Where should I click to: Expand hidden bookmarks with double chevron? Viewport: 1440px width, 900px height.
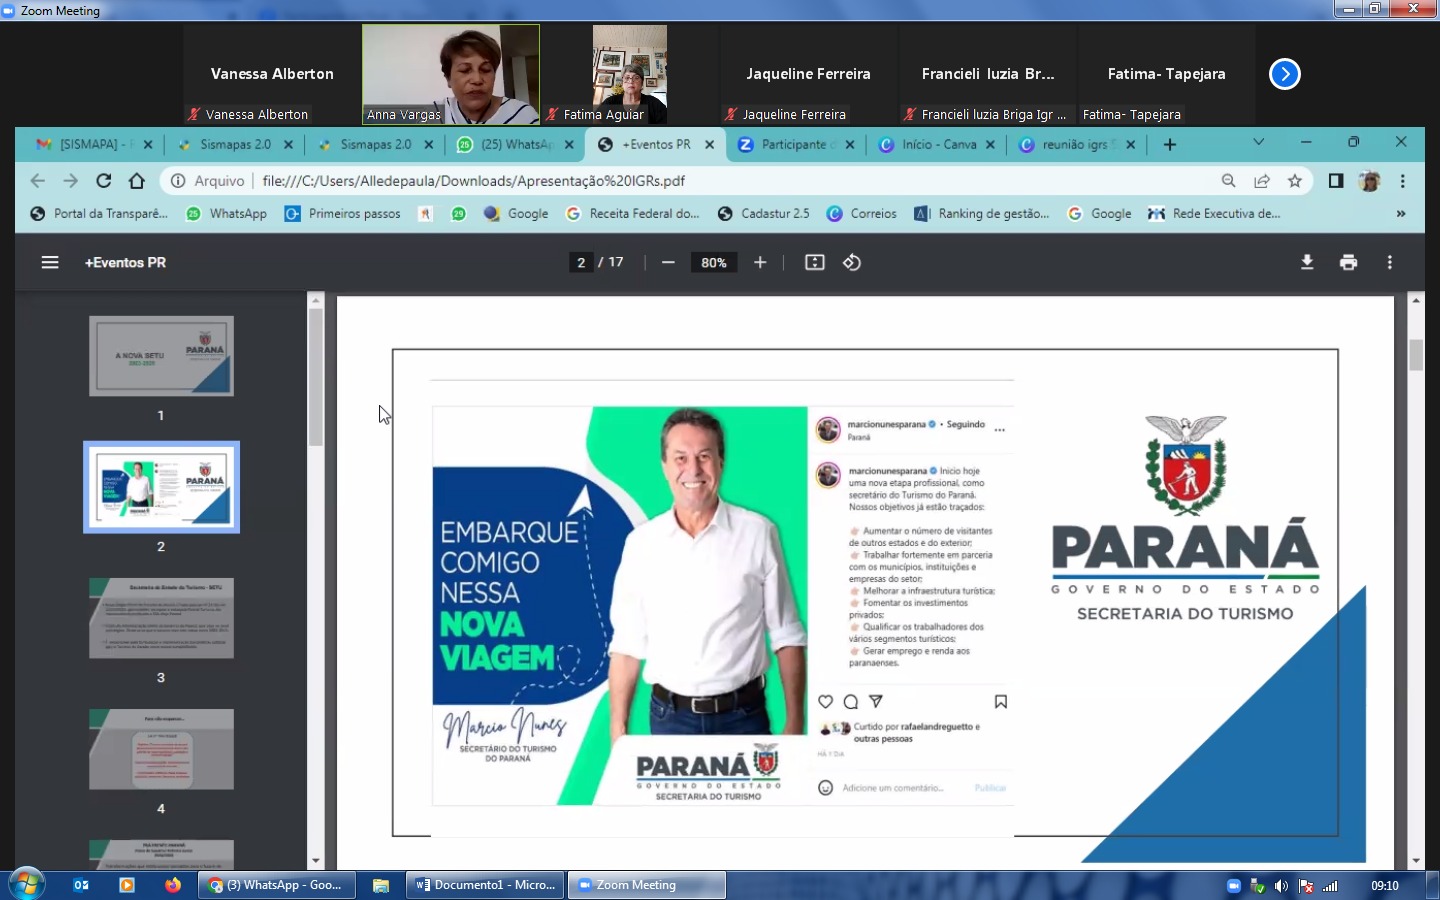tap(1401, 213)
